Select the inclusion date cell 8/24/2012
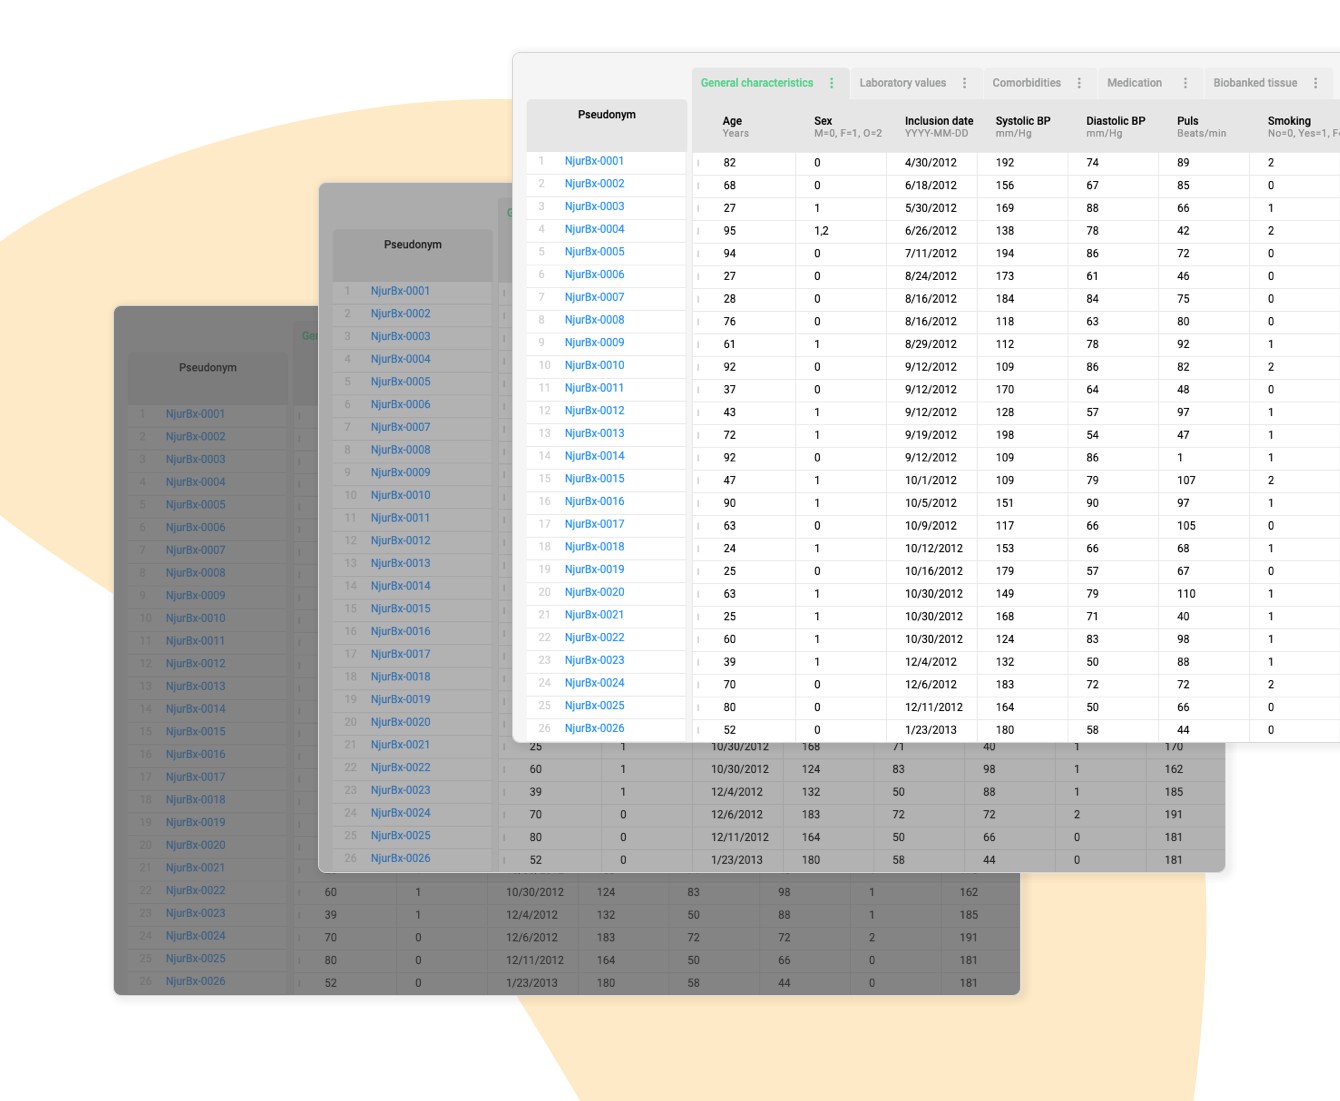 (x=931, y=276)
